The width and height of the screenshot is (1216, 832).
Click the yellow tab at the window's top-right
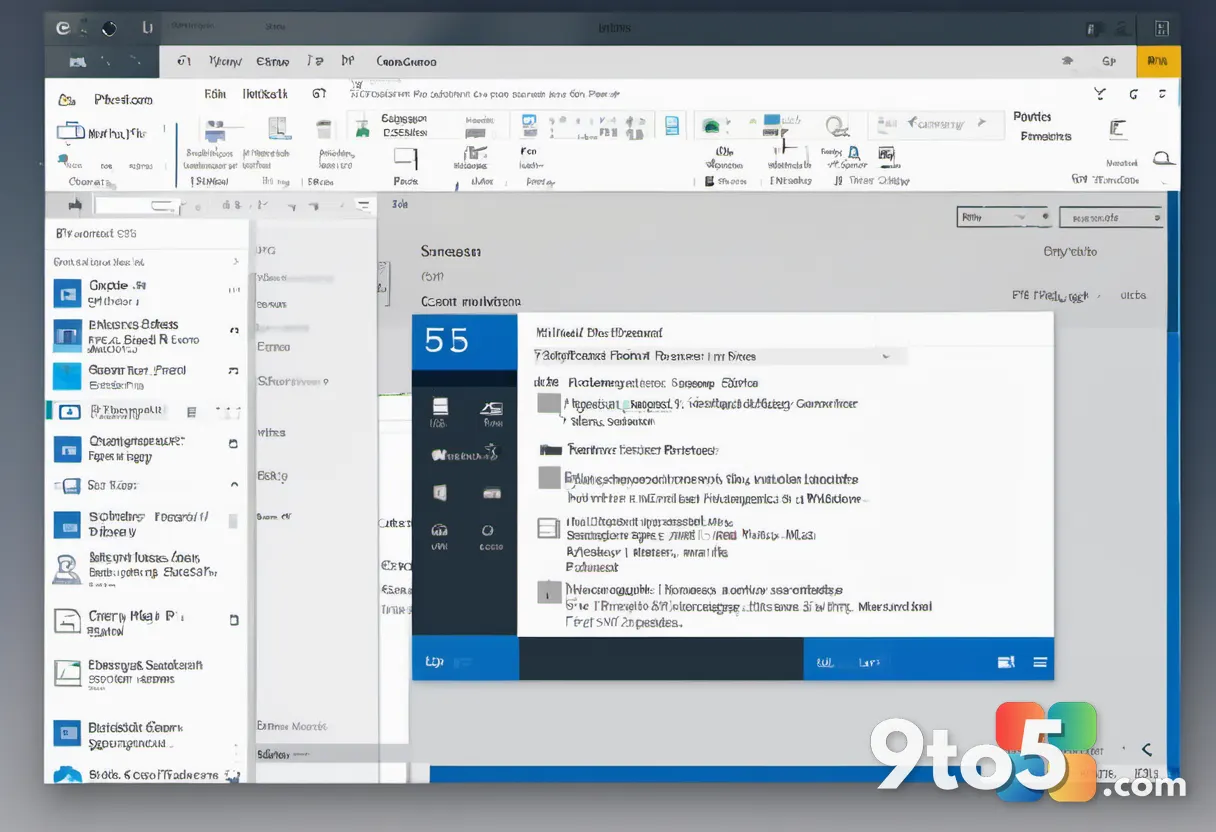1158,61
